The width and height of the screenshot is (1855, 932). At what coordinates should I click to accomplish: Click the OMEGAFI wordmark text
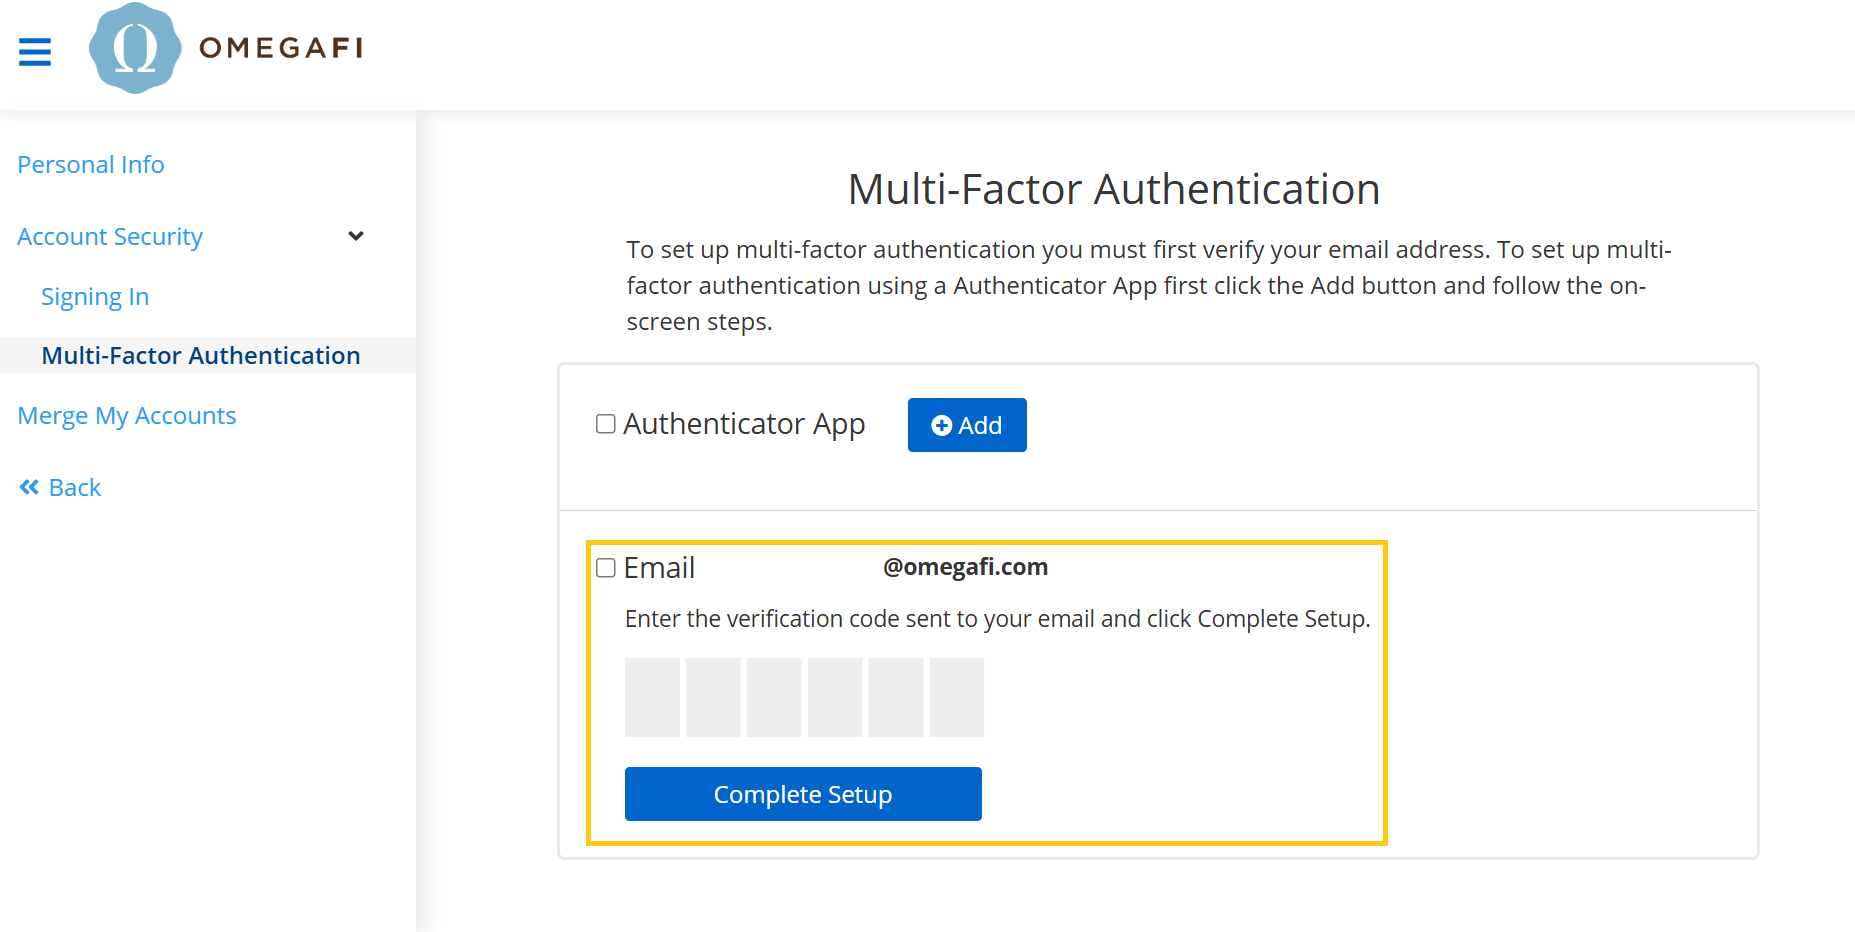tap(281, 48)
